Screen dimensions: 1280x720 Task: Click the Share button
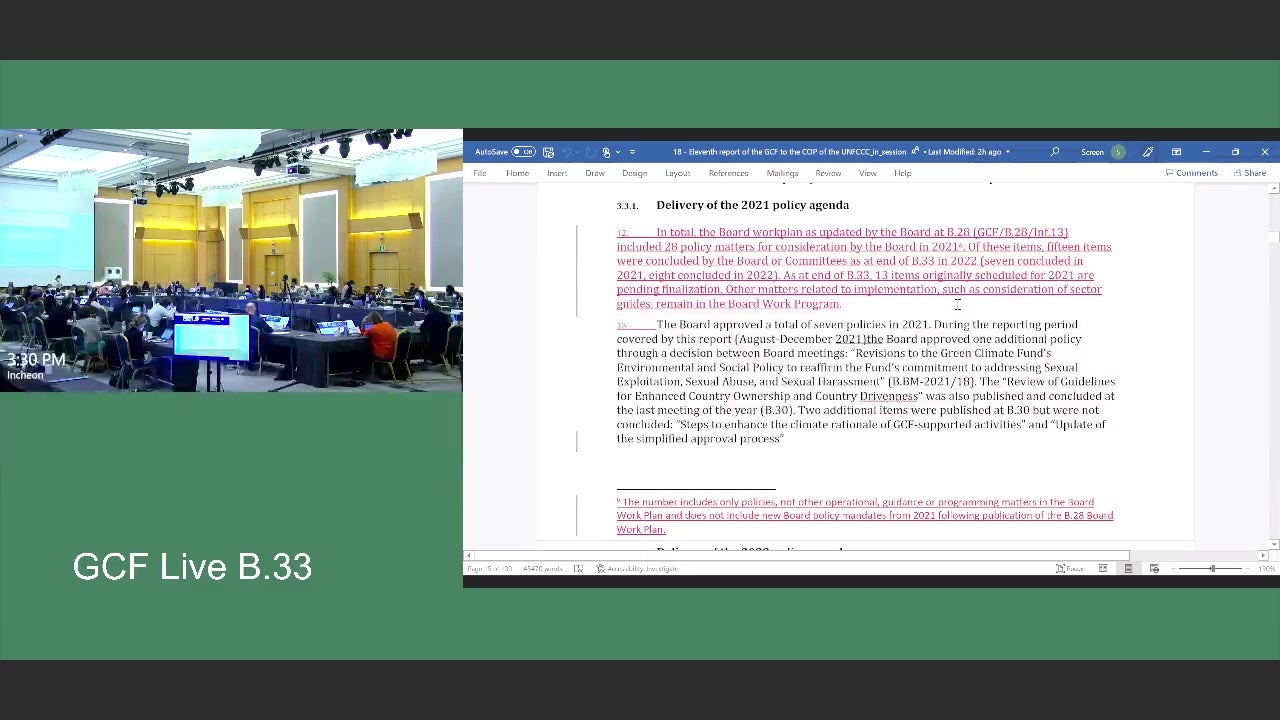coord(1250,173)
